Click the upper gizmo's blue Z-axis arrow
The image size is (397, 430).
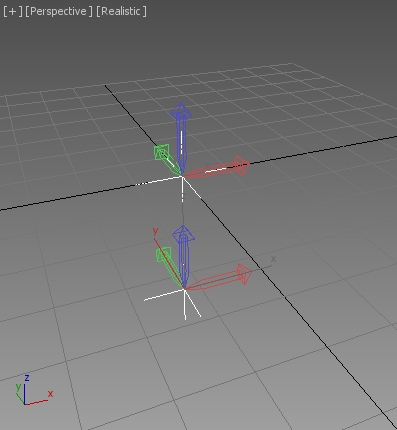click(181, 138)
